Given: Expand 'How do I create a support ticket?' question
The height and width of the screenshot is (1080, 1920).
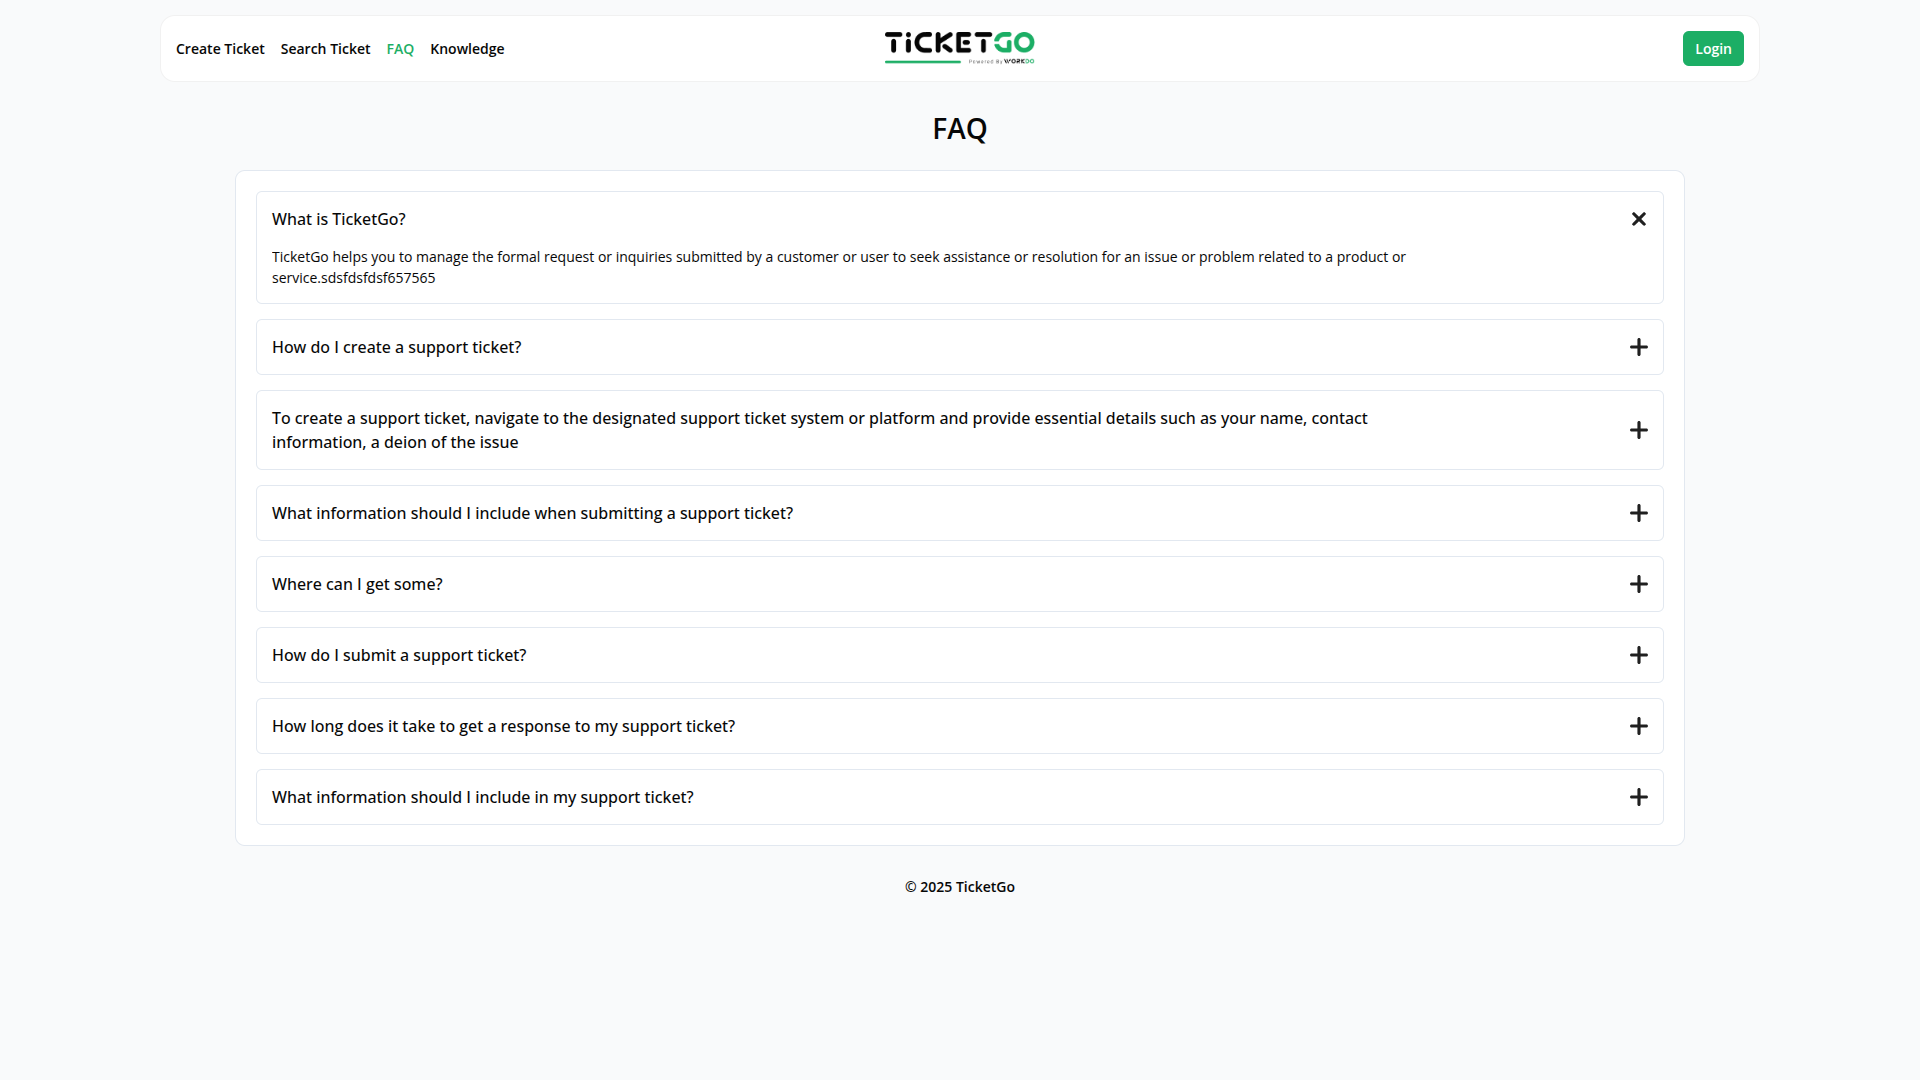Looking at the screenshot, I should point(397,347).
